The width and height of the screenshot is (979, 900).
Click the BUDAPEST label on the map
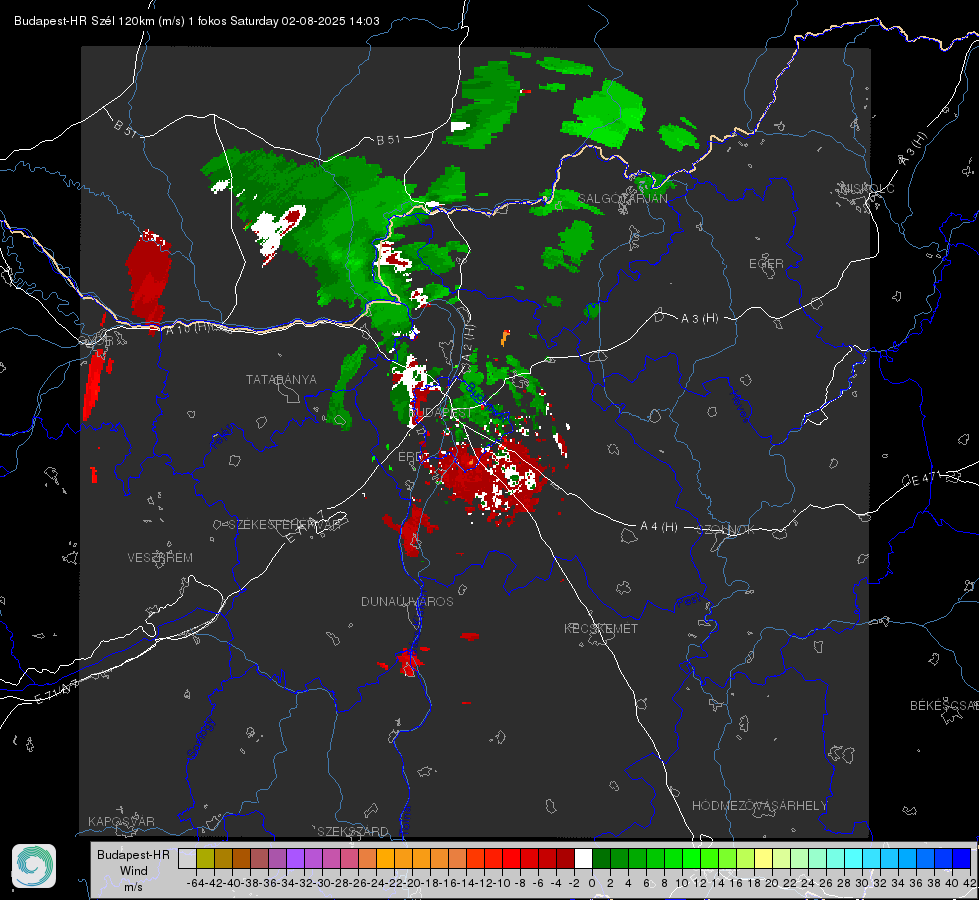[x=441, y=413]
